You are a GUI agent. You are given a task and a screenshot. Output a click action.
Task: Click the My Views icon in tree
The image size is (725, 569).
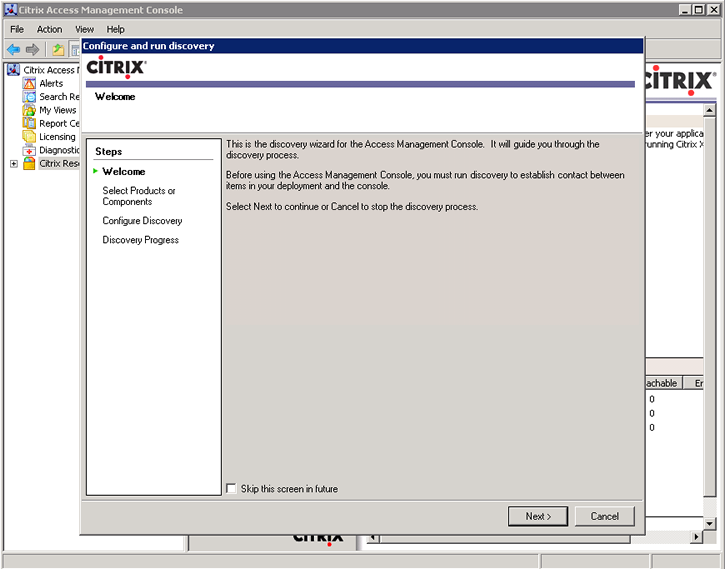tap(29, 110)
